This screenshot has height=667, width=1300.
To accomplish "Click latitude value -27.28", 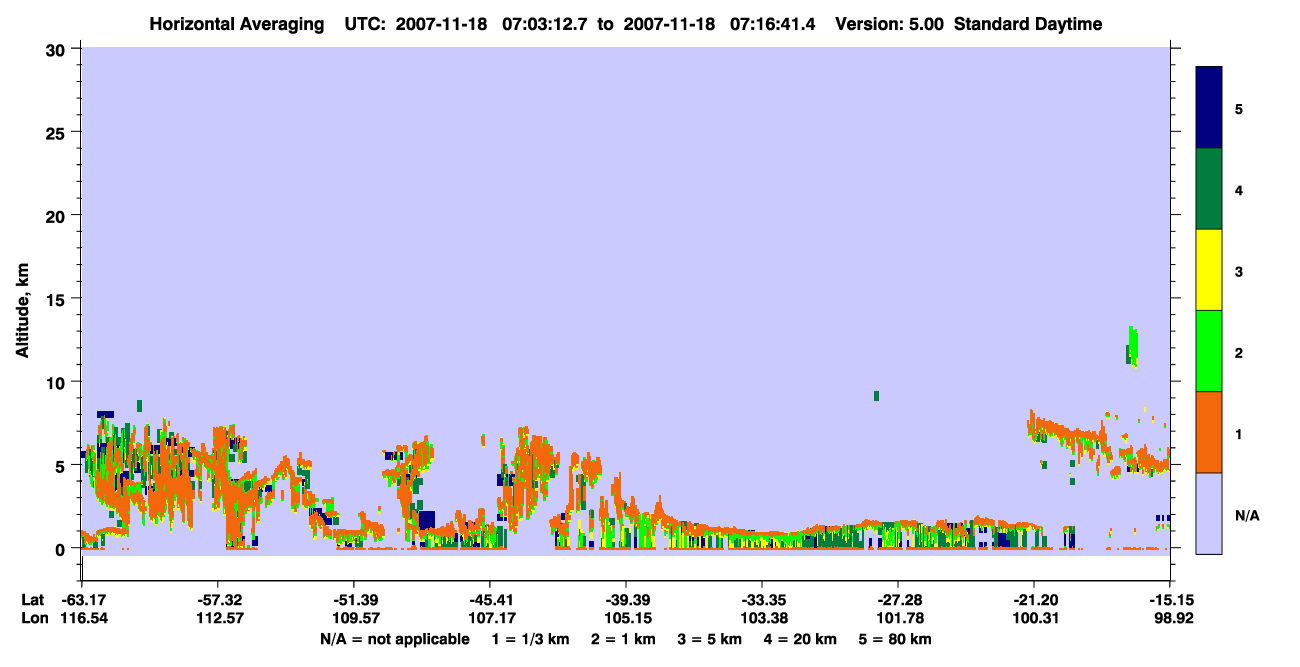I will (x=898, y=600).
